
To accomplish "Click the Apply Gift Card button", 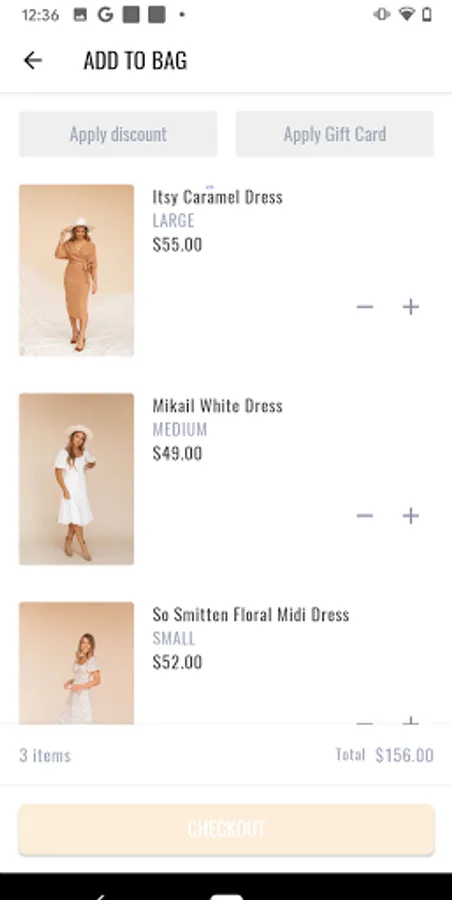I will [334, 134].
